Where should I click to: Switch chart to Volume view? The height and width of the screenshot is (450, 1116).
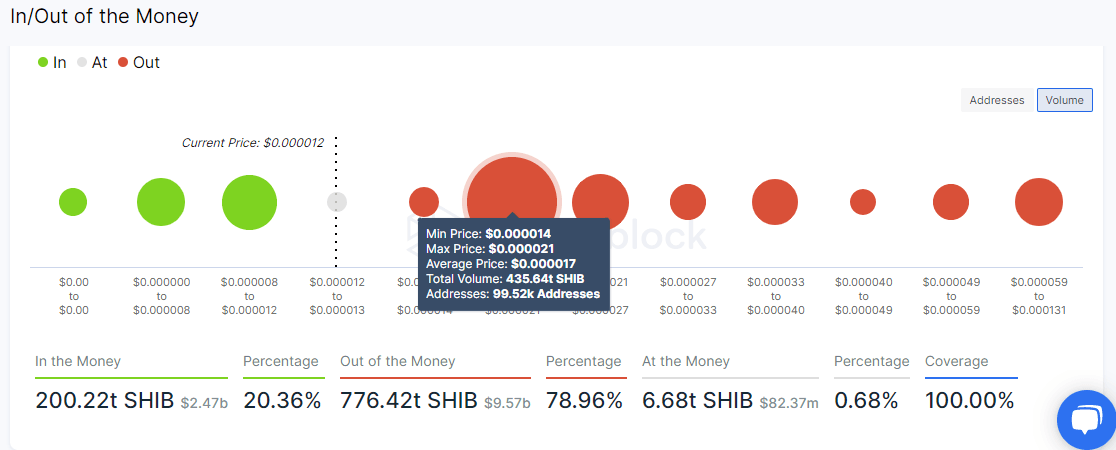pyautogui.click(x=1064, y=100)
